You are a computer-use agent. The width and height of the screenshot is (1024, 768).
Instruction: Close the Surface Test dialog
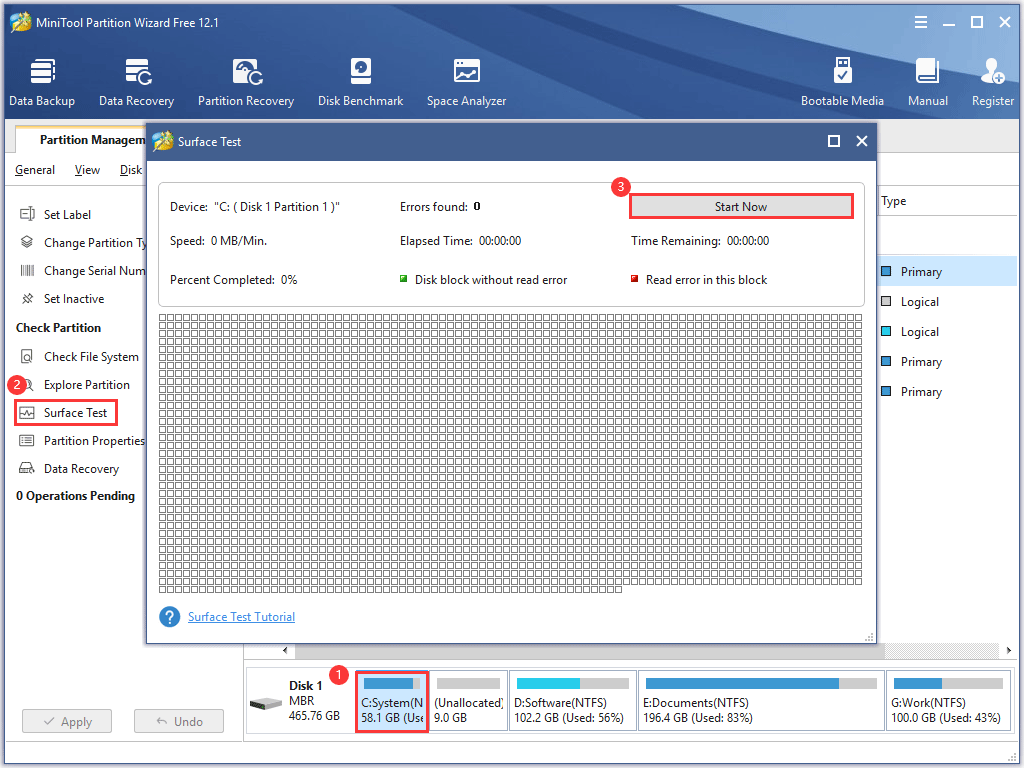862,141
